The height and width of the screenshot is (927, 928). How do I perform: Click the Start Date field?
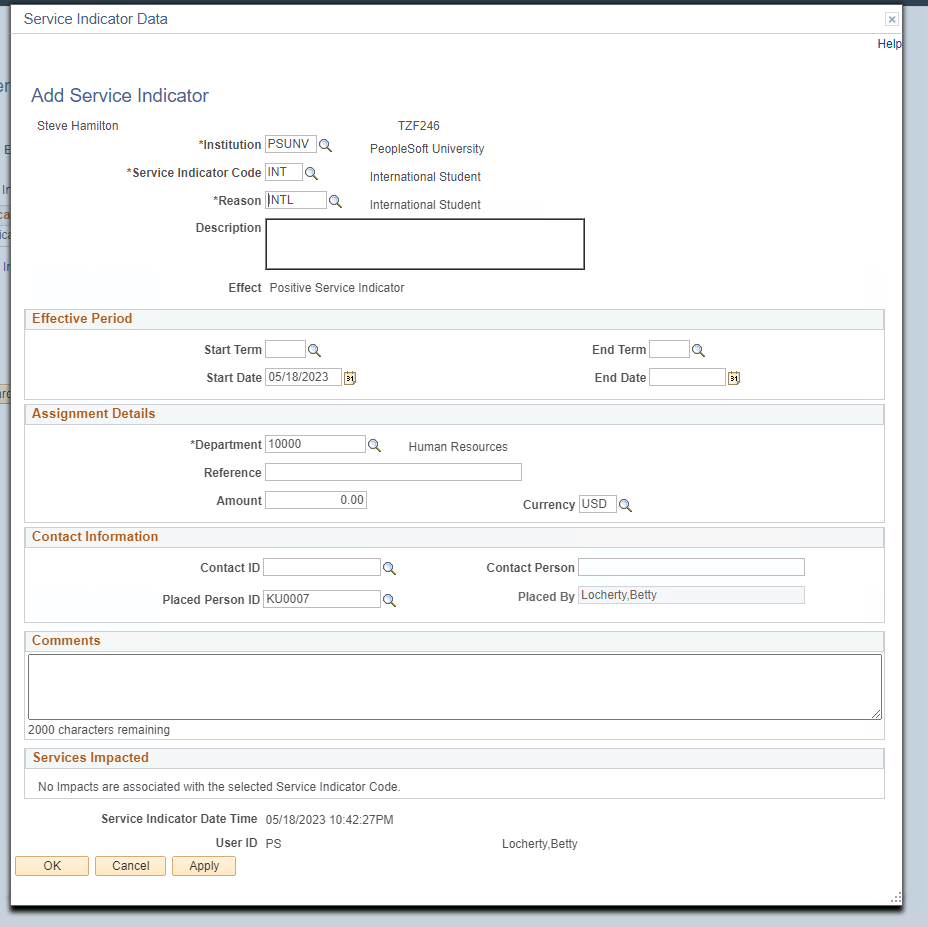point(304,377)
